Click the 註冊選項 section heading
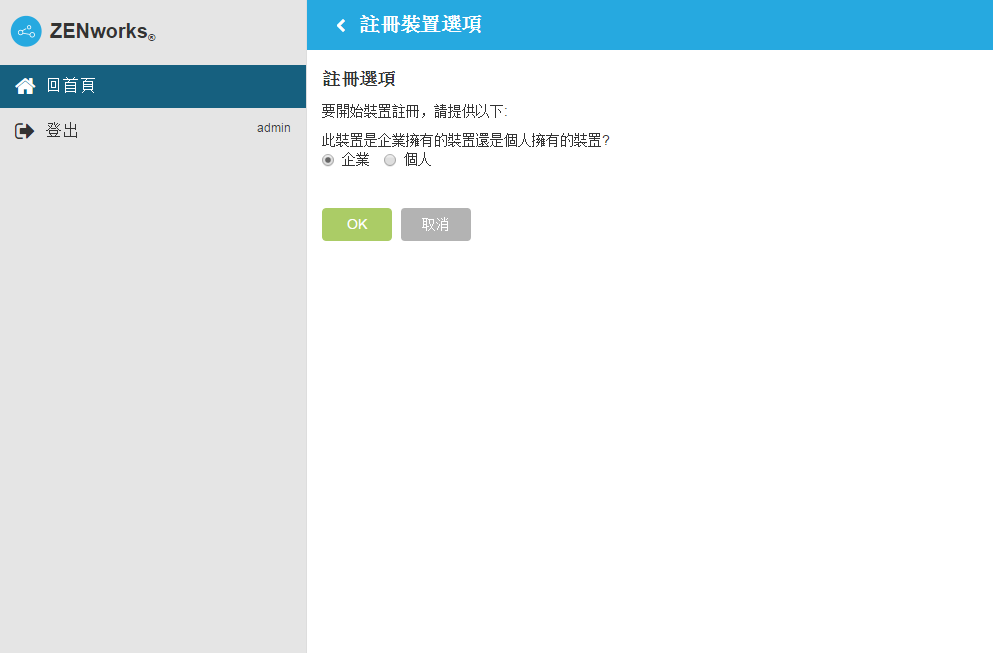The image size is (993, 653). pos(359,79)
